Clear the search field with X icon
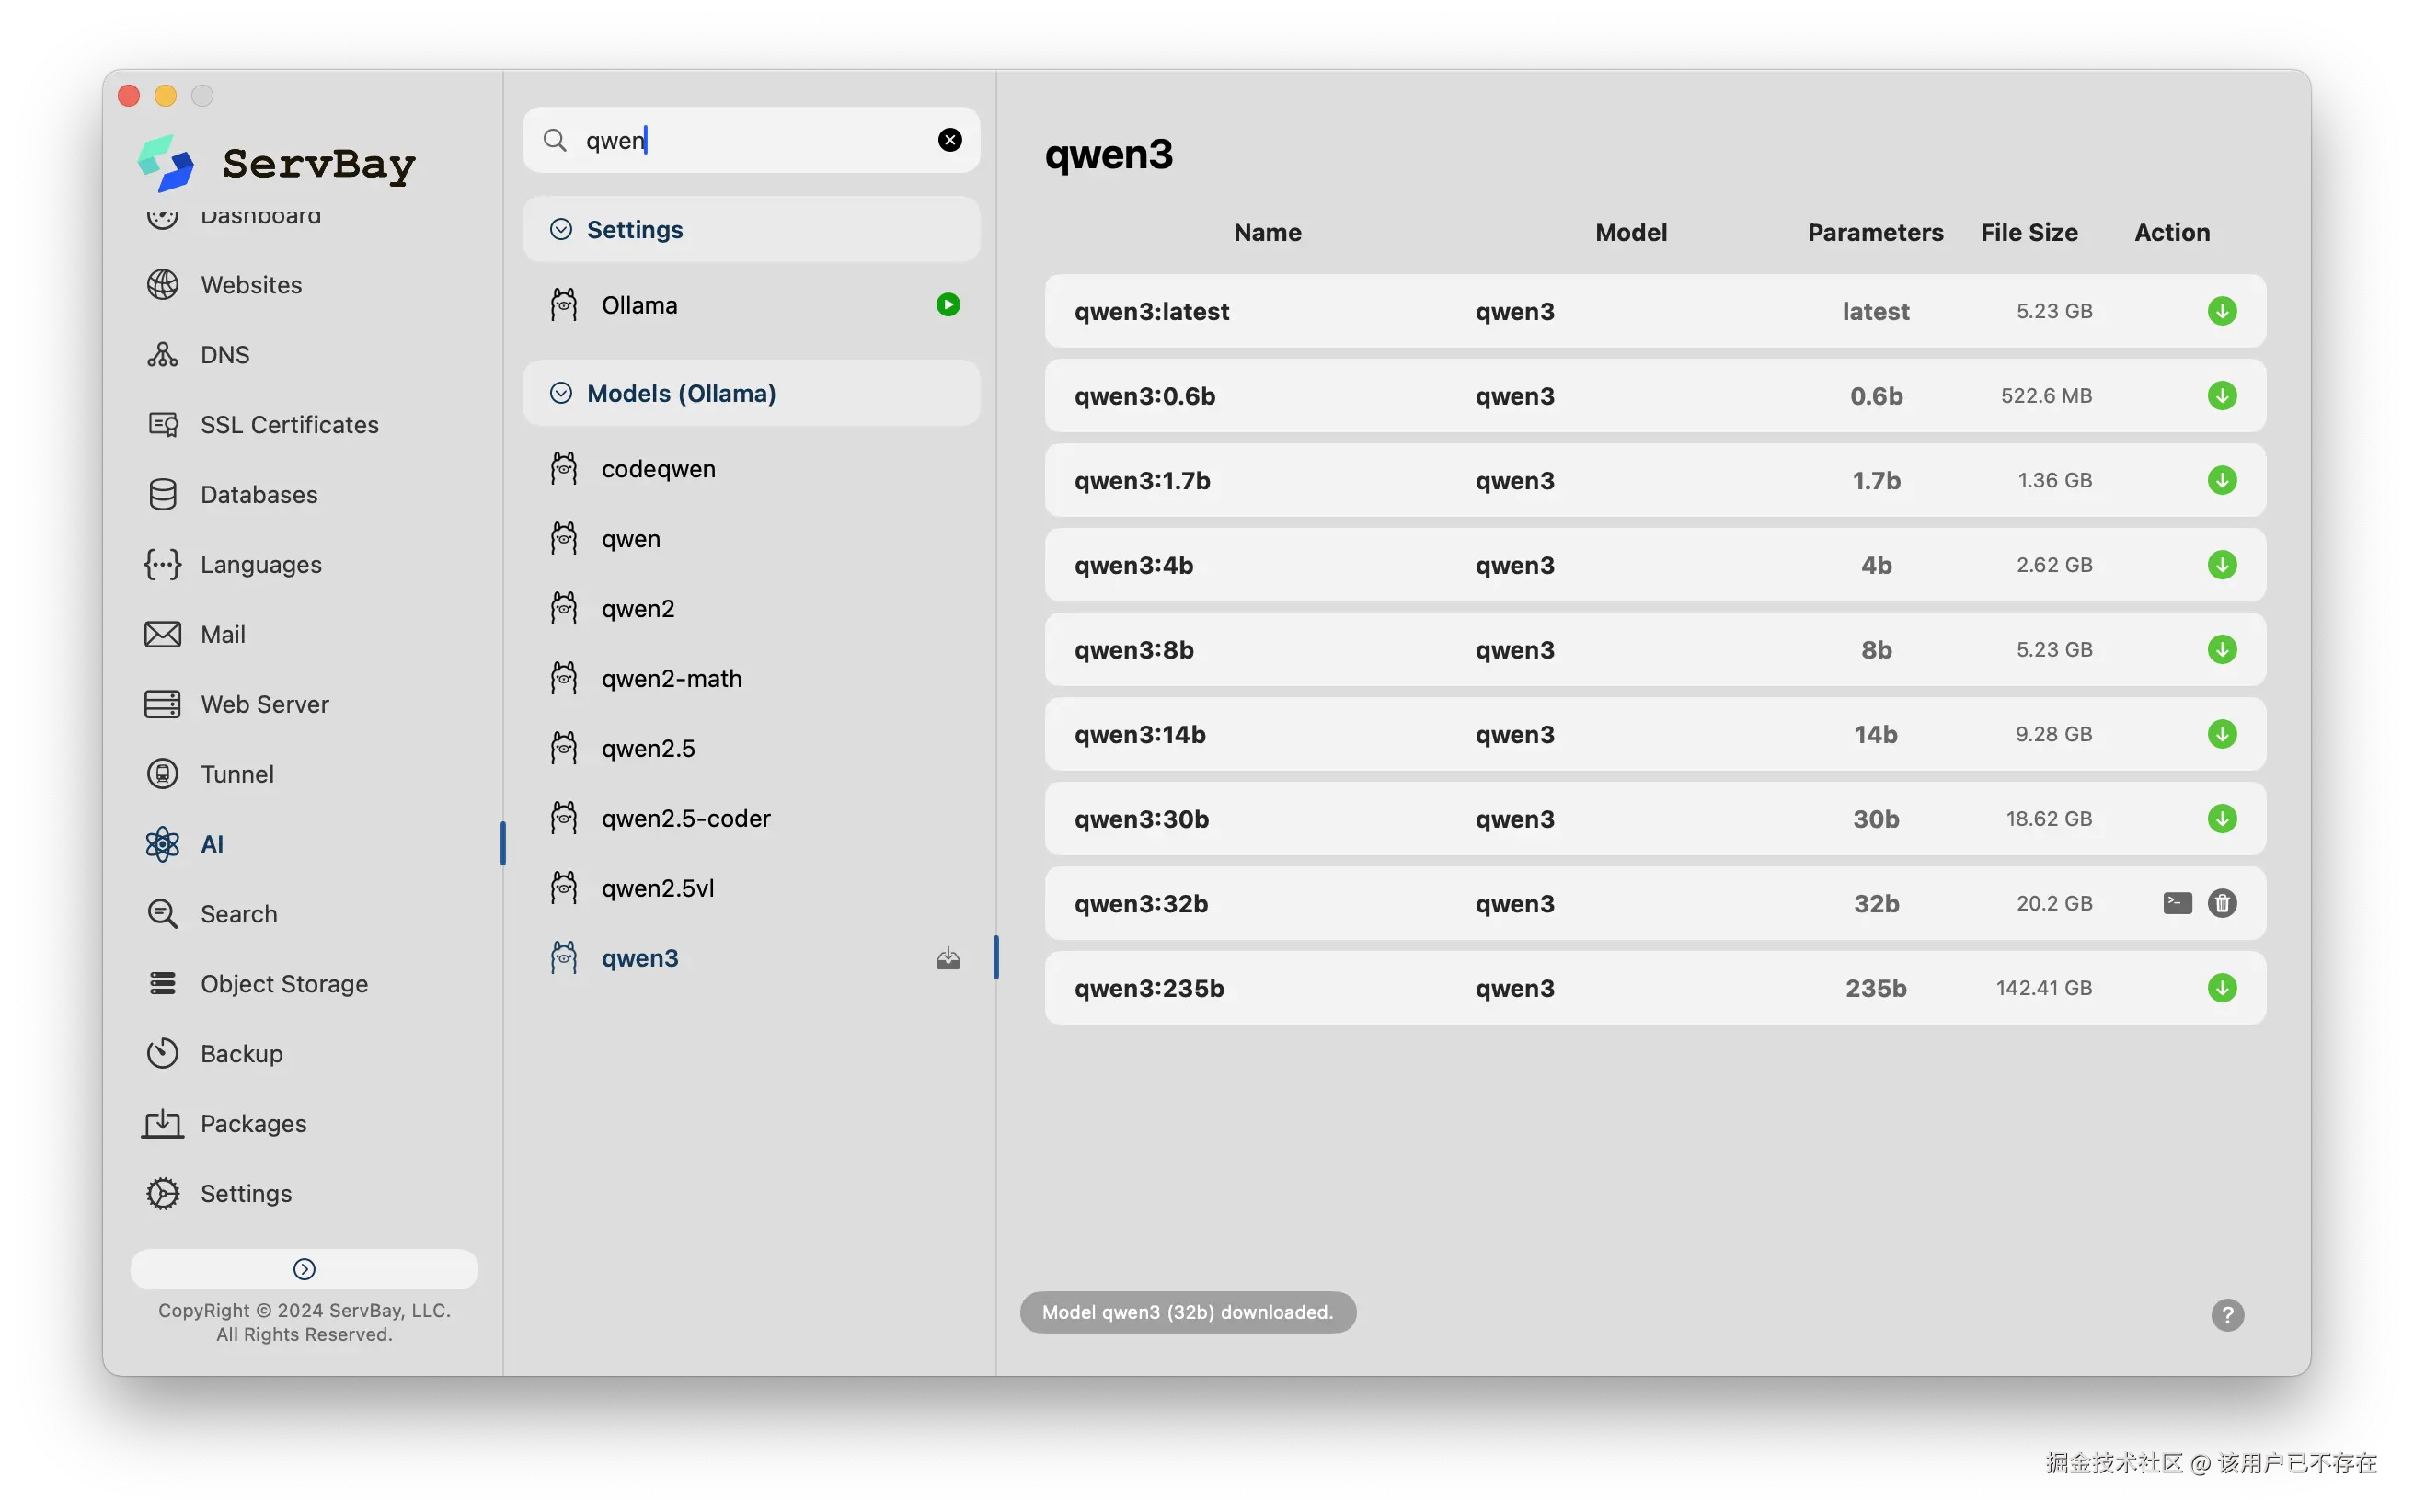Viewport: 2414px width, 1512px height. click(949, 140)
